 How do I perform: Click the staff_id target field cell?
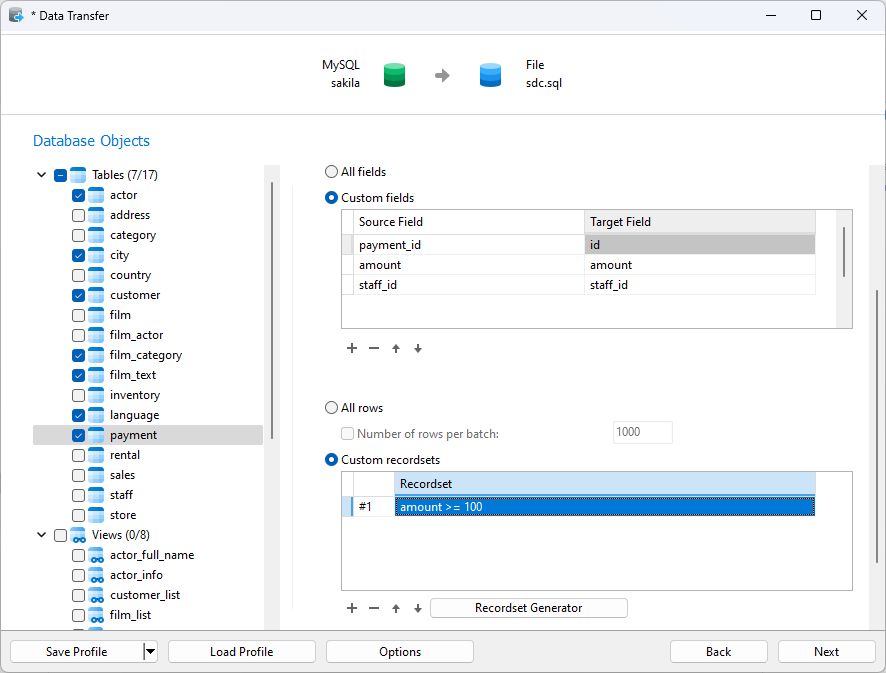pos(699,285)
